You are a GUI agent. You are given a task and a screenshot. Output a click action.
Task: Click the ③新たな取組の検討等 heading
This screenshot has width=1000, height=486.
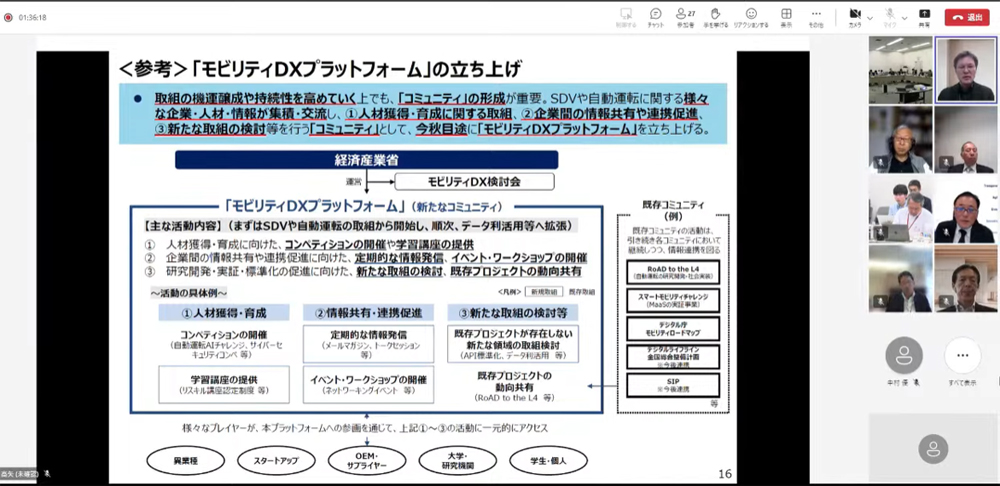pos(513,313)
